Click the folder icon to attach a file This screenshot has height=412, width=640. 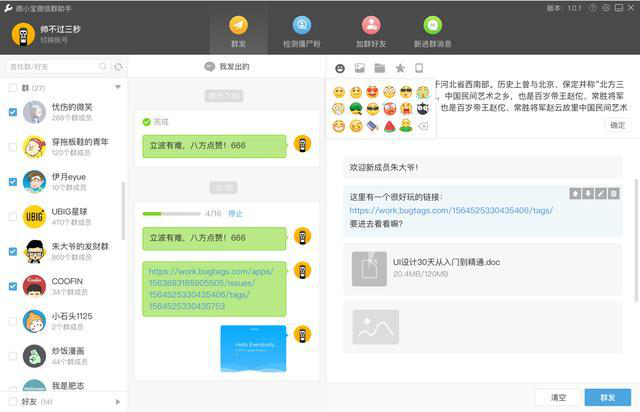point(379,68)
